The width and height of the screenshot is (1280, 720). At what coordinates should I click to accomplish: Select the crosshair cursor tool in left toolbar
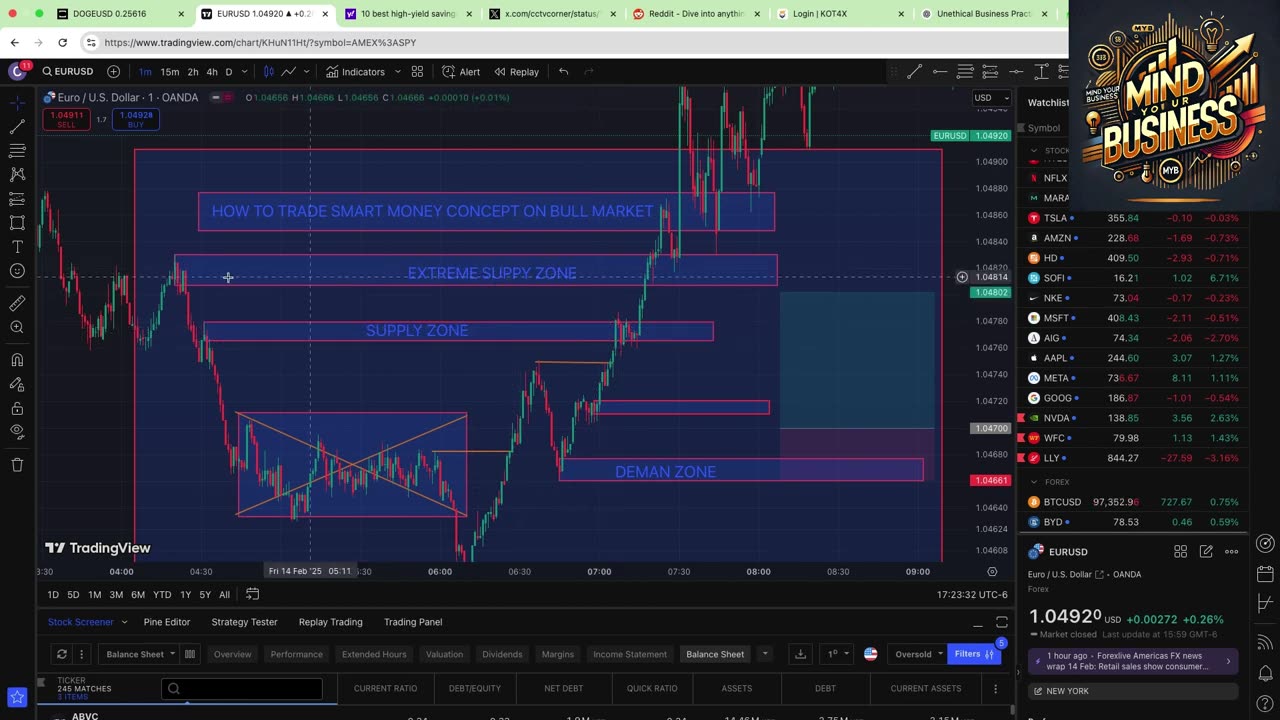[x=17, y=103]
